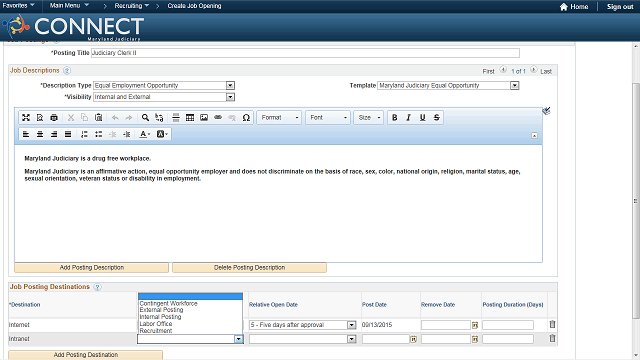Screen dimensions: 640x360
Task: Click the Add Posting Description button
Action: point(91,267)
